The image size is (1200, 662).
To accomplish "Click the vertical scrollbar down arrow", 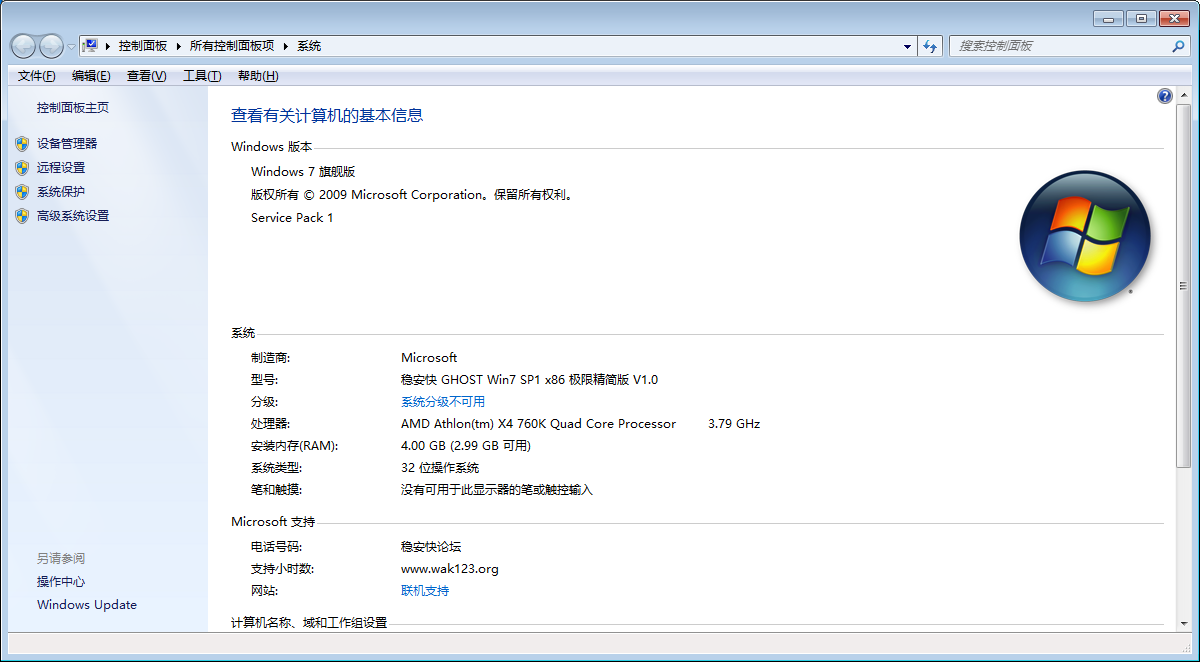I will (x=1184, y=624).
